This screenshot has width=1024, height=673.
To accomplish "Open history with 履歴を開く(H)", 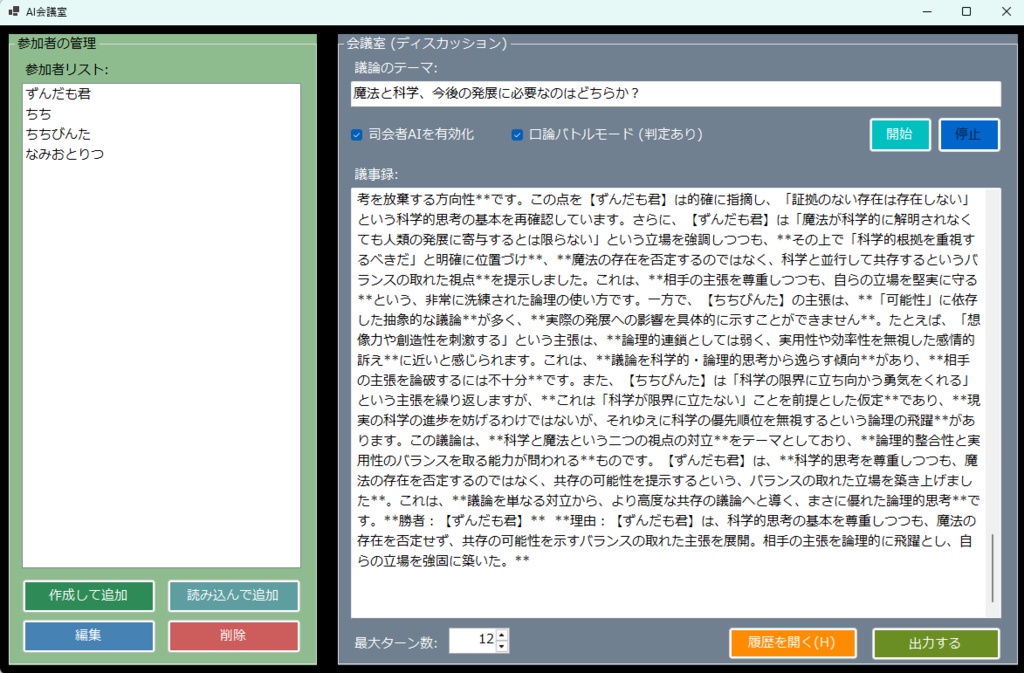I will tap(794, 643).
